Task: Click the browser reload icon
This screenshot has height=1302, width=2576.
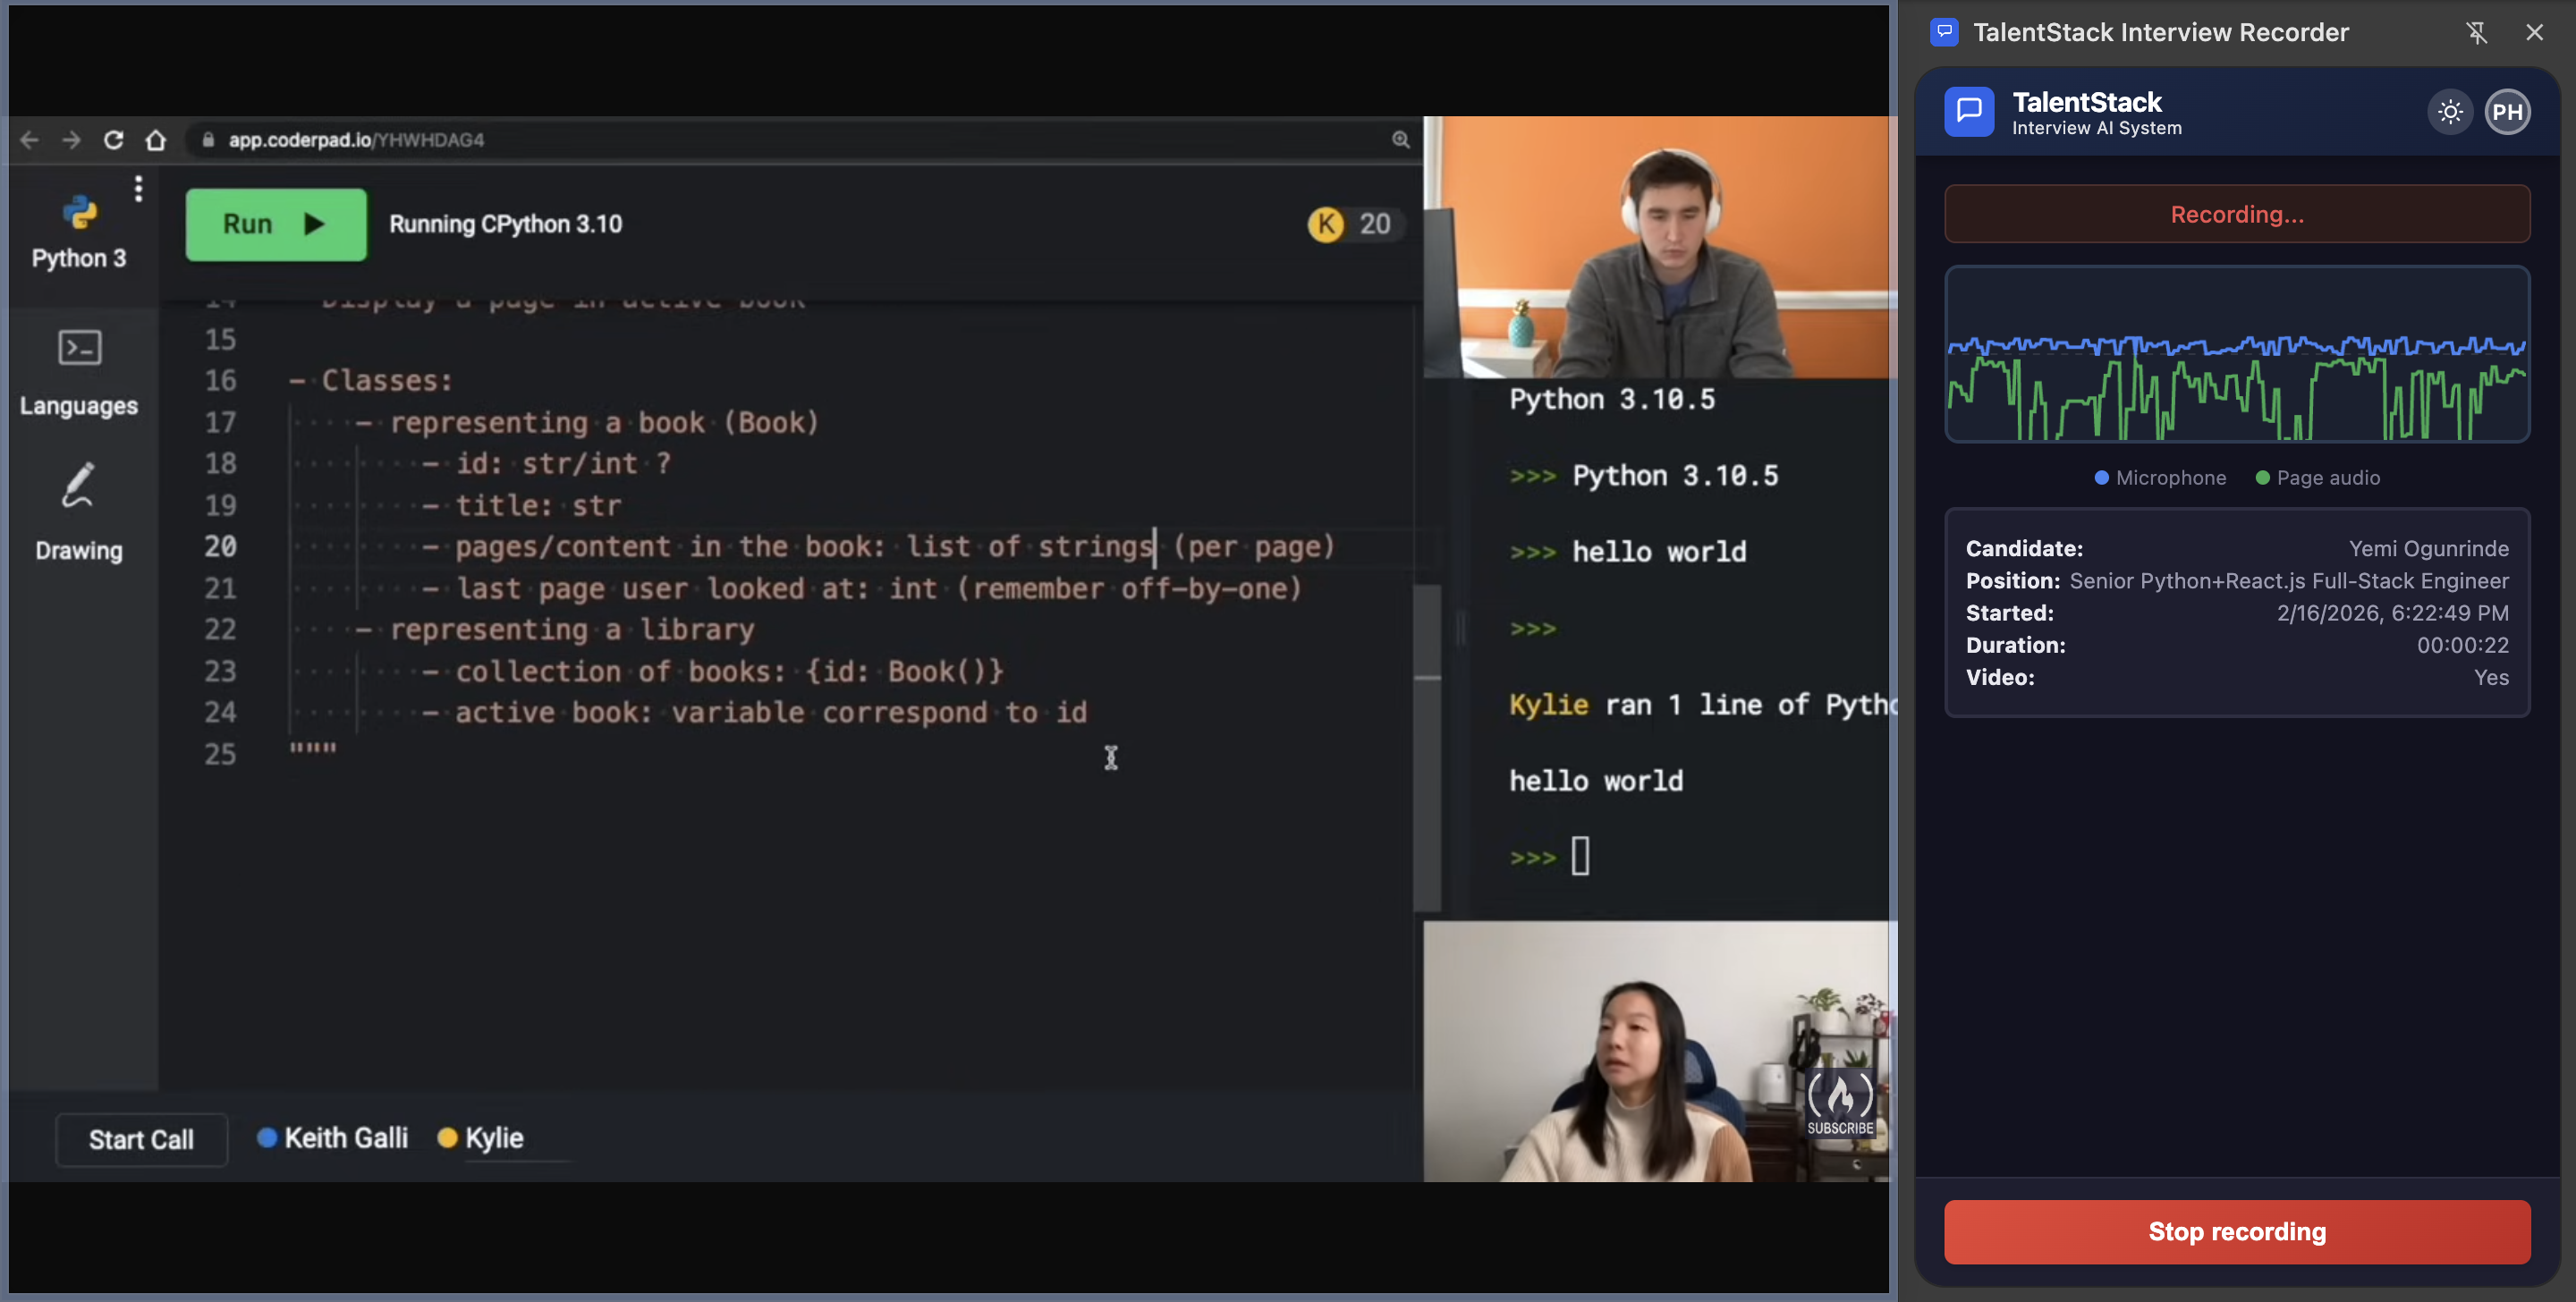Action: [x=114, y=140]
